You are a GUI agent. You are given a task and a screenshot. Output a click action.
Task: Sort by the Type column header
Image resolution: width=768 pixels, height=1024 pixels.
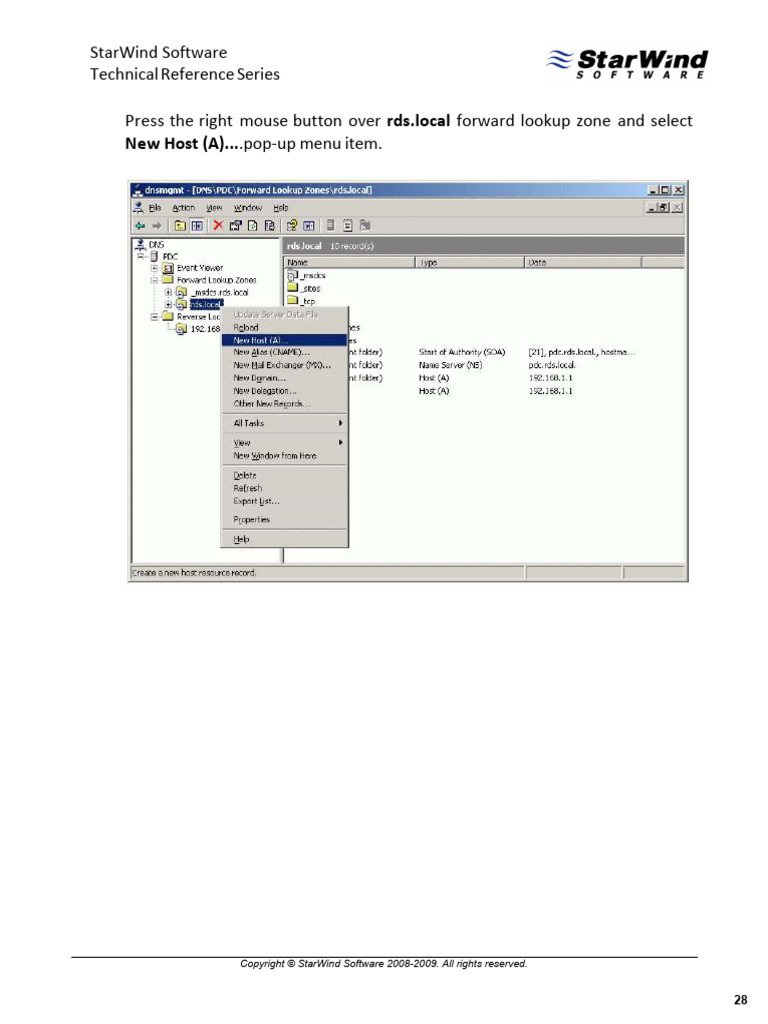[470, 263]
